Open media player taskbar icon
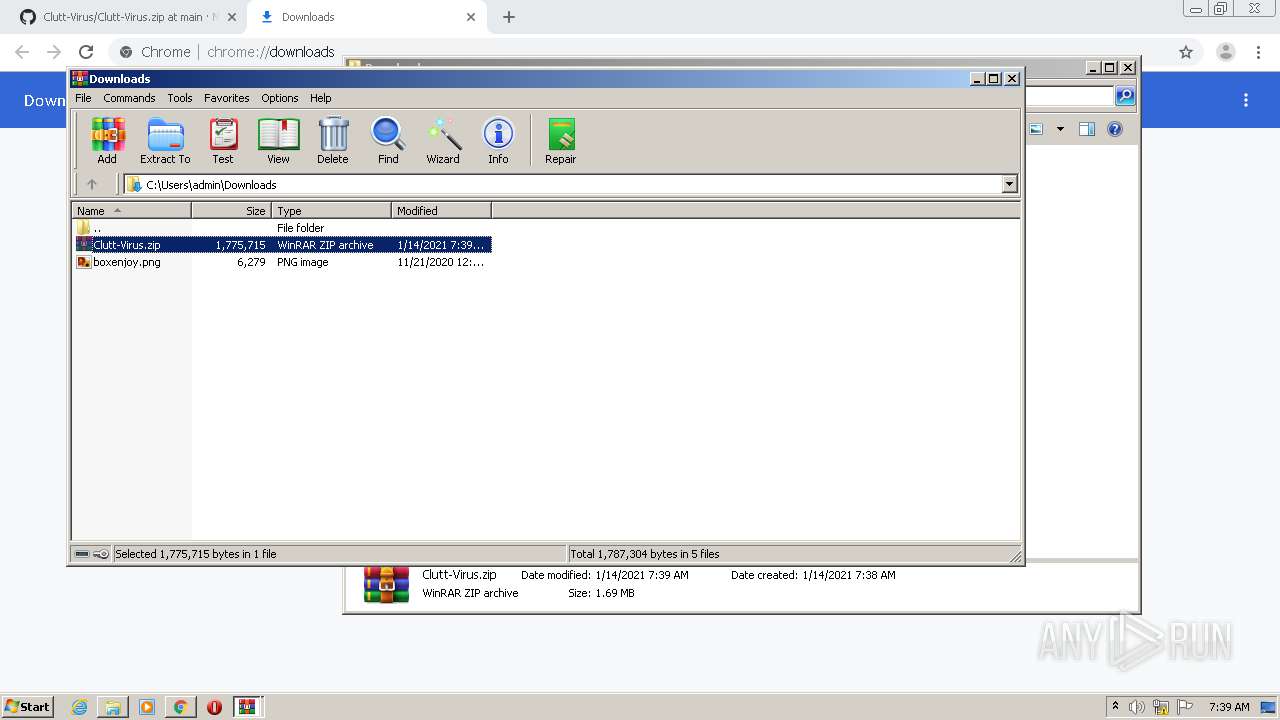The width and height of the screenshot is (1280, 720). coord(147,707)
